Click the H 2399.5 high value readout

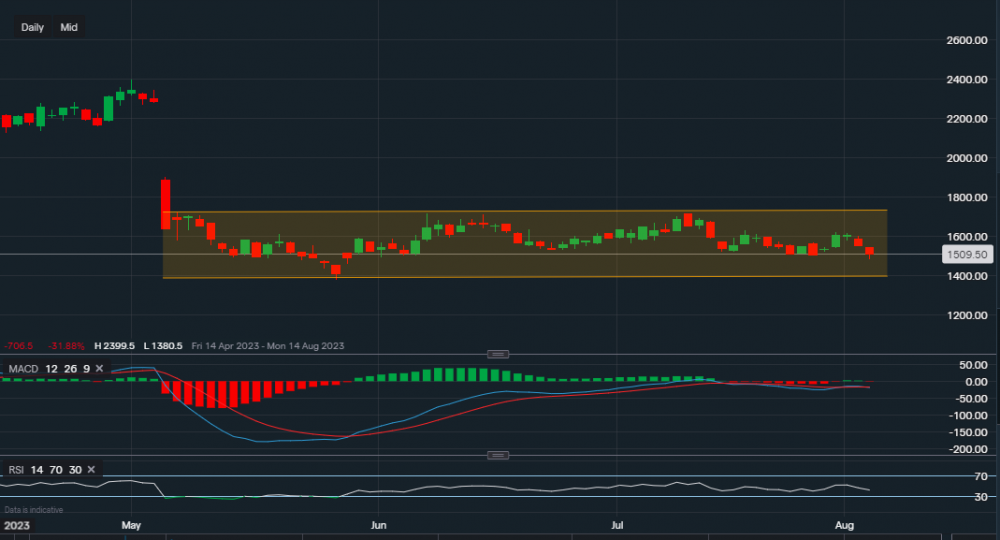pyautogui.click(x=115, y=346)
